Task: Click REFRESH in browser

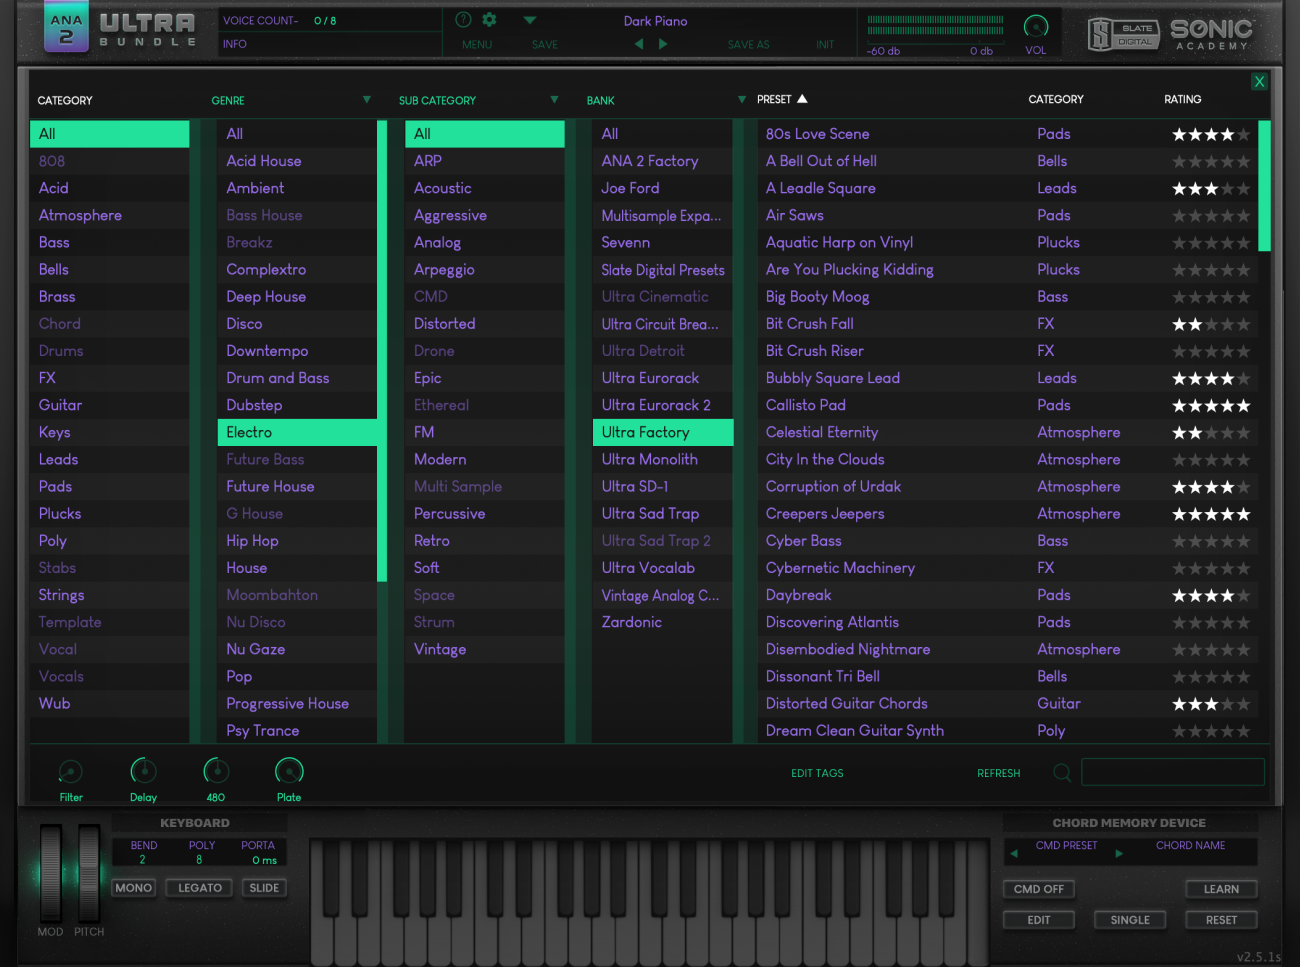Action: [x=998, y=773]
